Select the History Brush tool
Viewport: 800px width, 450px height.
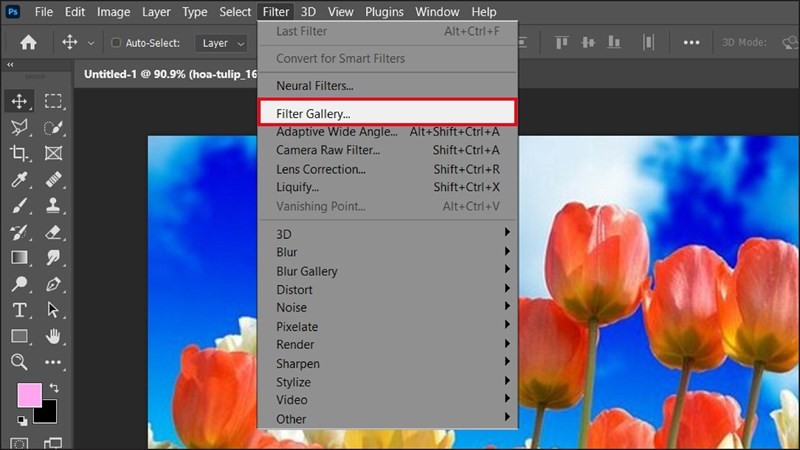pyautogui.click(x=19, y=232)
